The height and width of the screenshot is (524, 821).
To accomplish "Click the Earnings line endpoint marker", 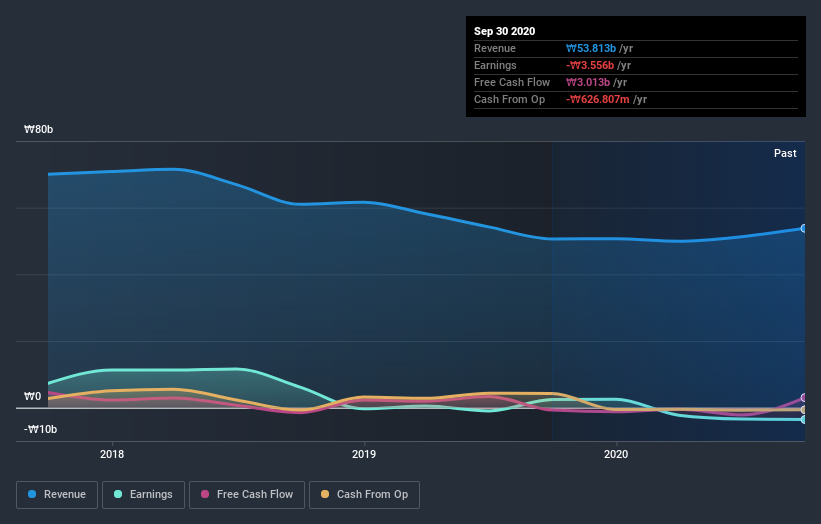I will tap(804, 419).
